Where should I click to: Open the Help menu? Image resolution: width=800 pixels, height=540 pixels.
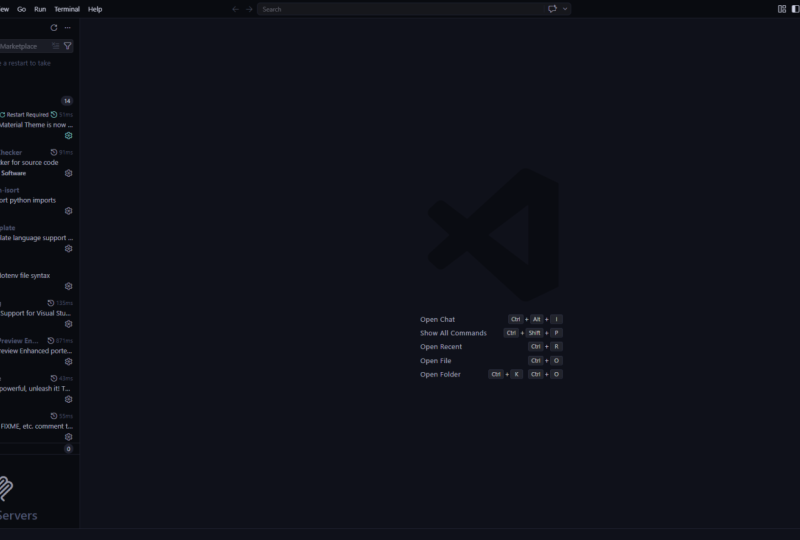coord(95,9)
